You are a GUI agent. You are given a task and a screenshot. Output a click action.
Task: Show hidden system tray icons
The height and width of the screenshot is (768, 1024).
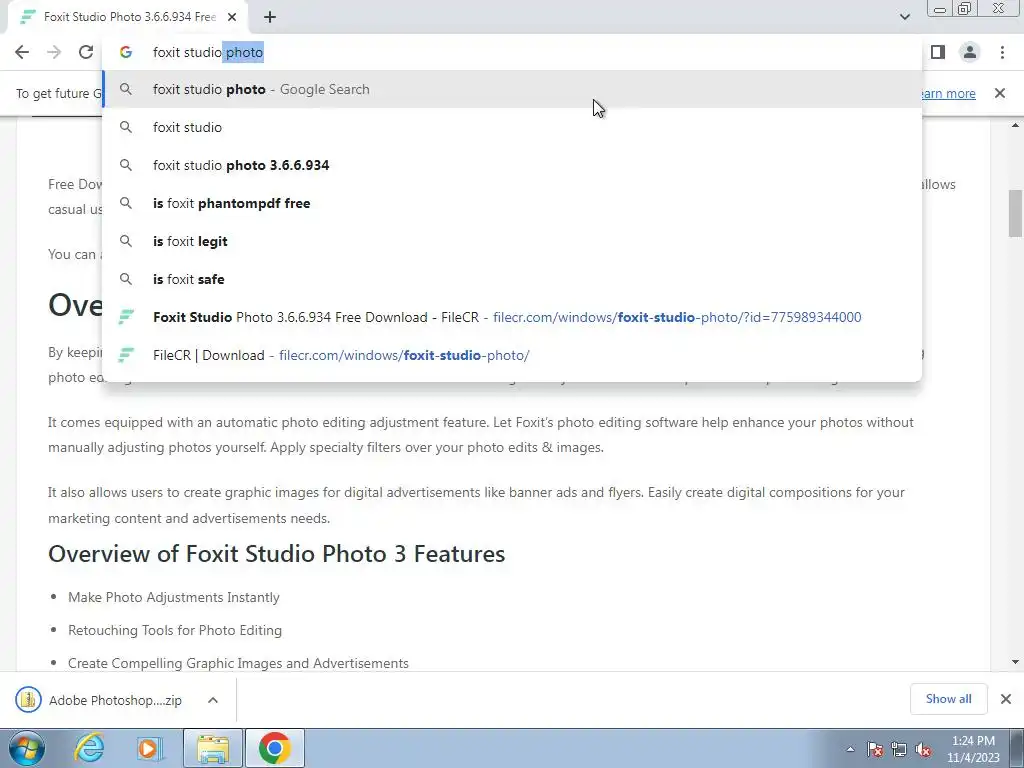tap(850, 749)
